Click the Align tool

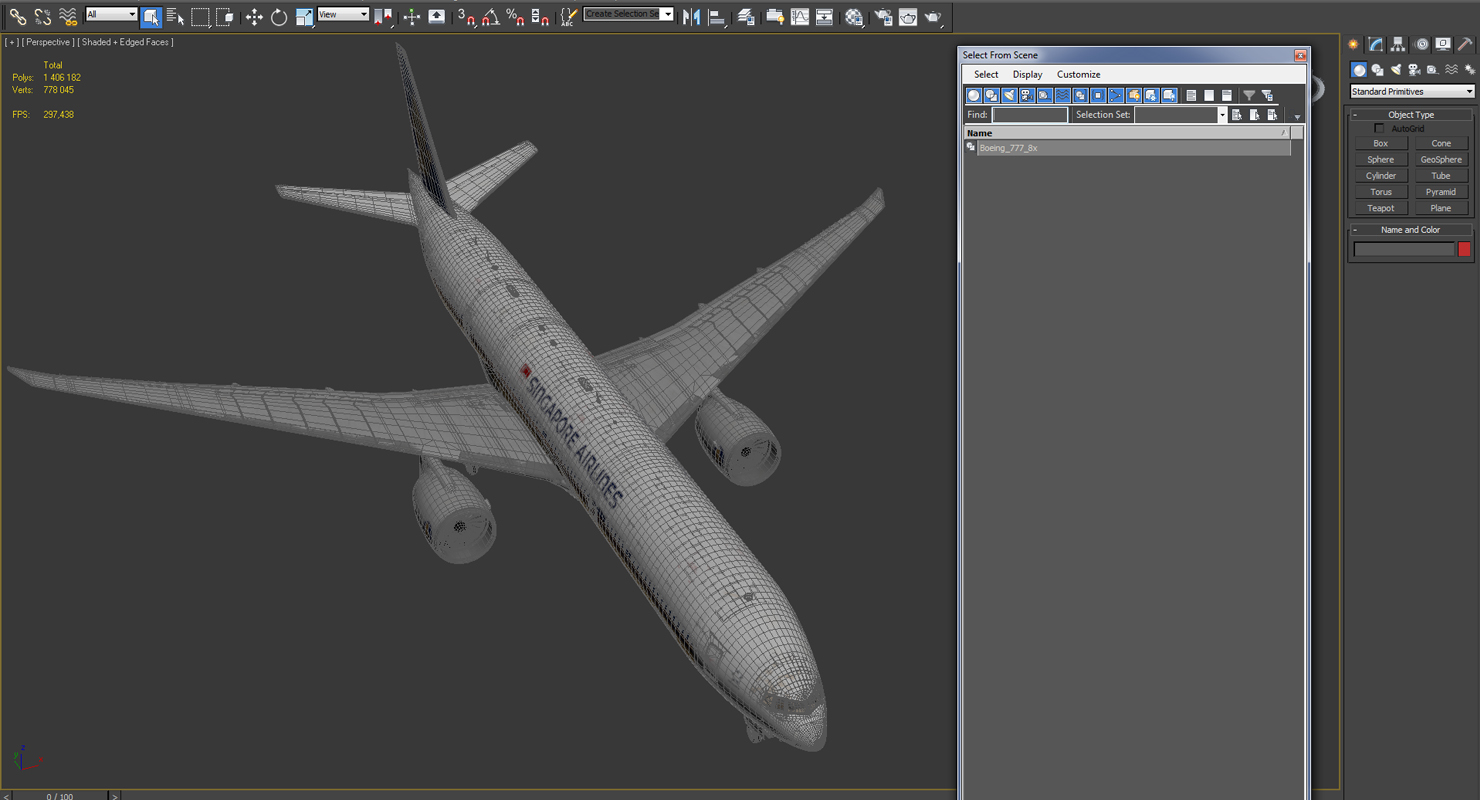click(x=716, y=16)
